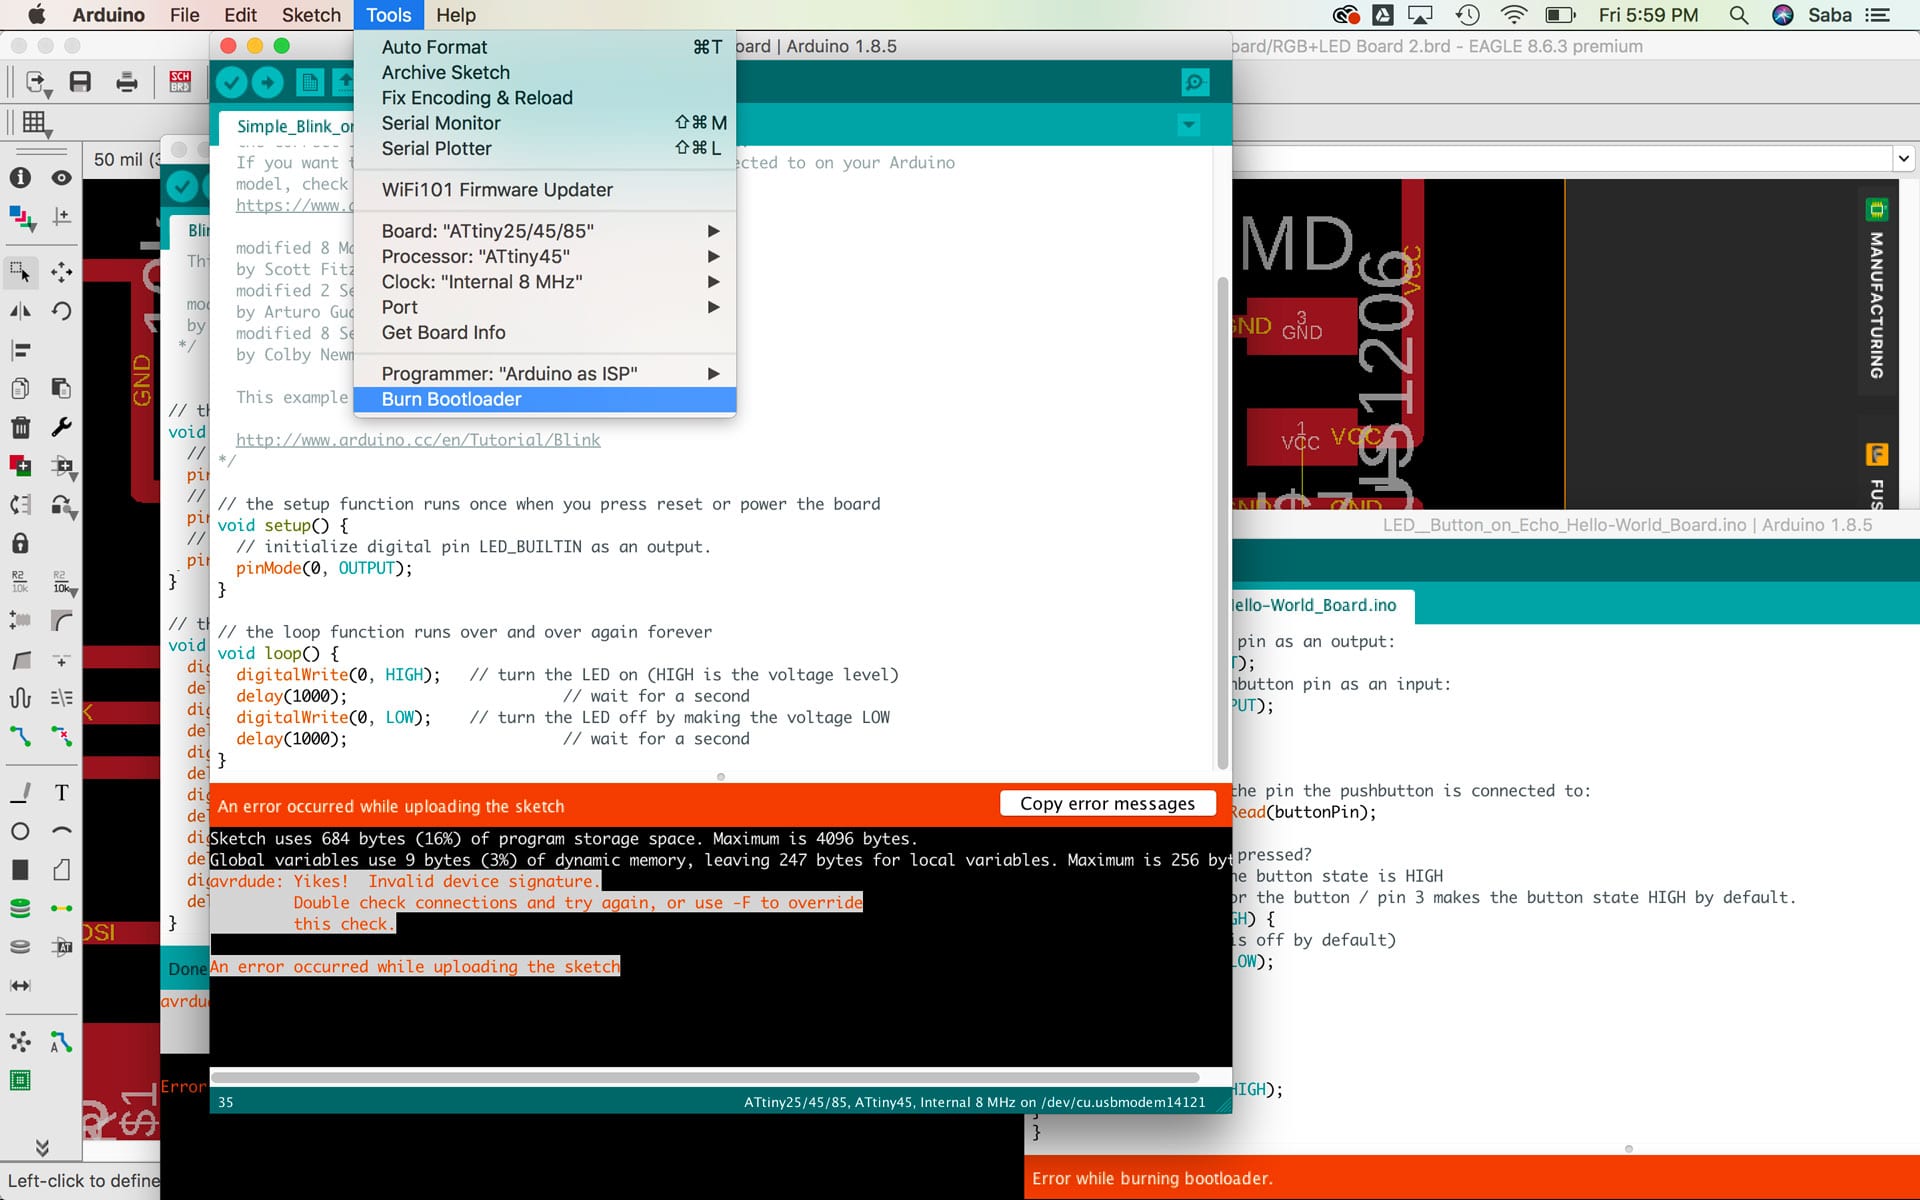Click Copy error messages button
1920x1200 pixels.
tap(1107, 803)
